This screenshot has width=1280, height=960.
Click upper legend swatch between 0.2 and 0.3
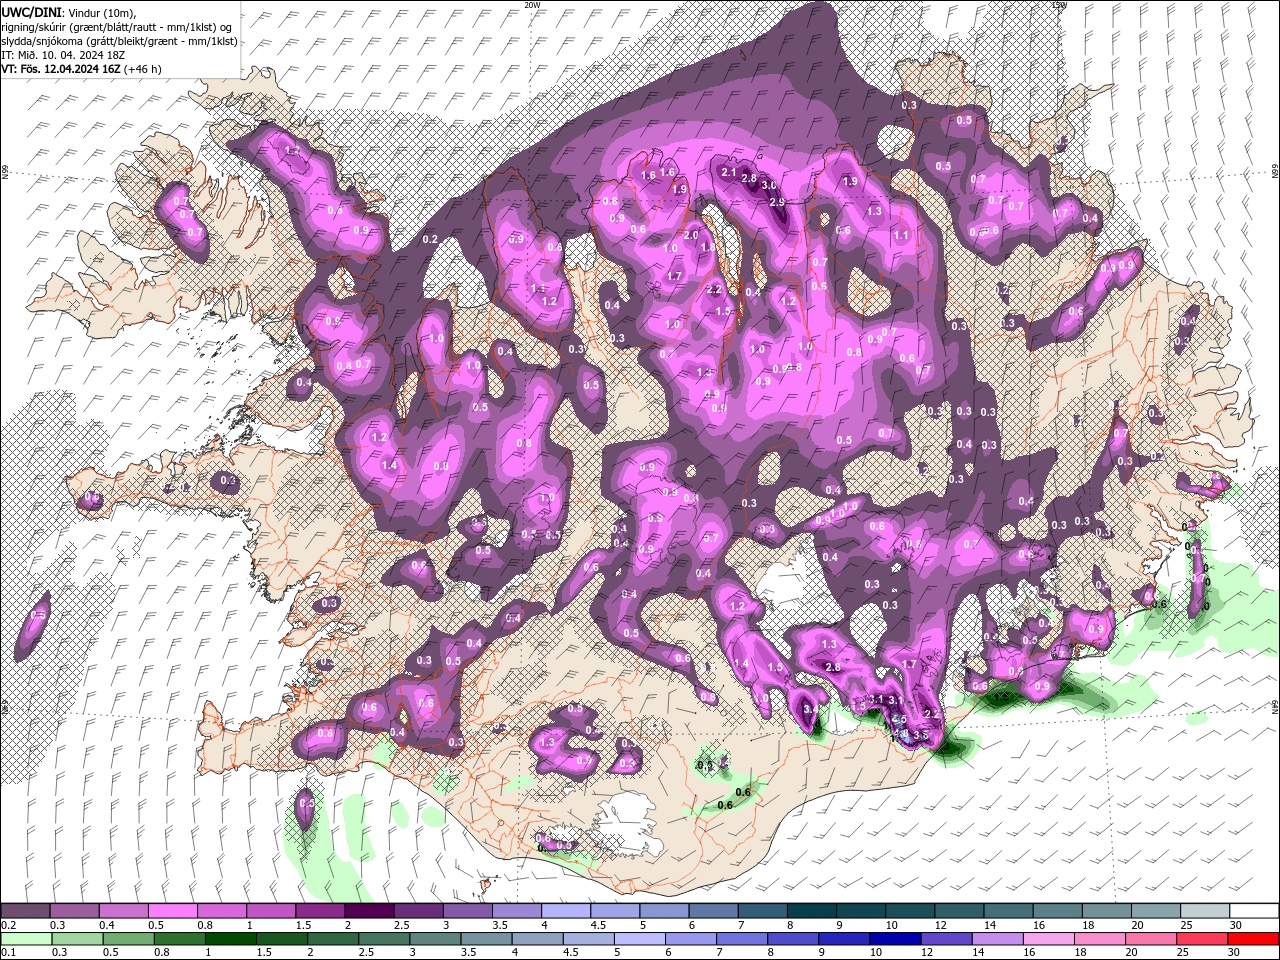coord(25,910)
